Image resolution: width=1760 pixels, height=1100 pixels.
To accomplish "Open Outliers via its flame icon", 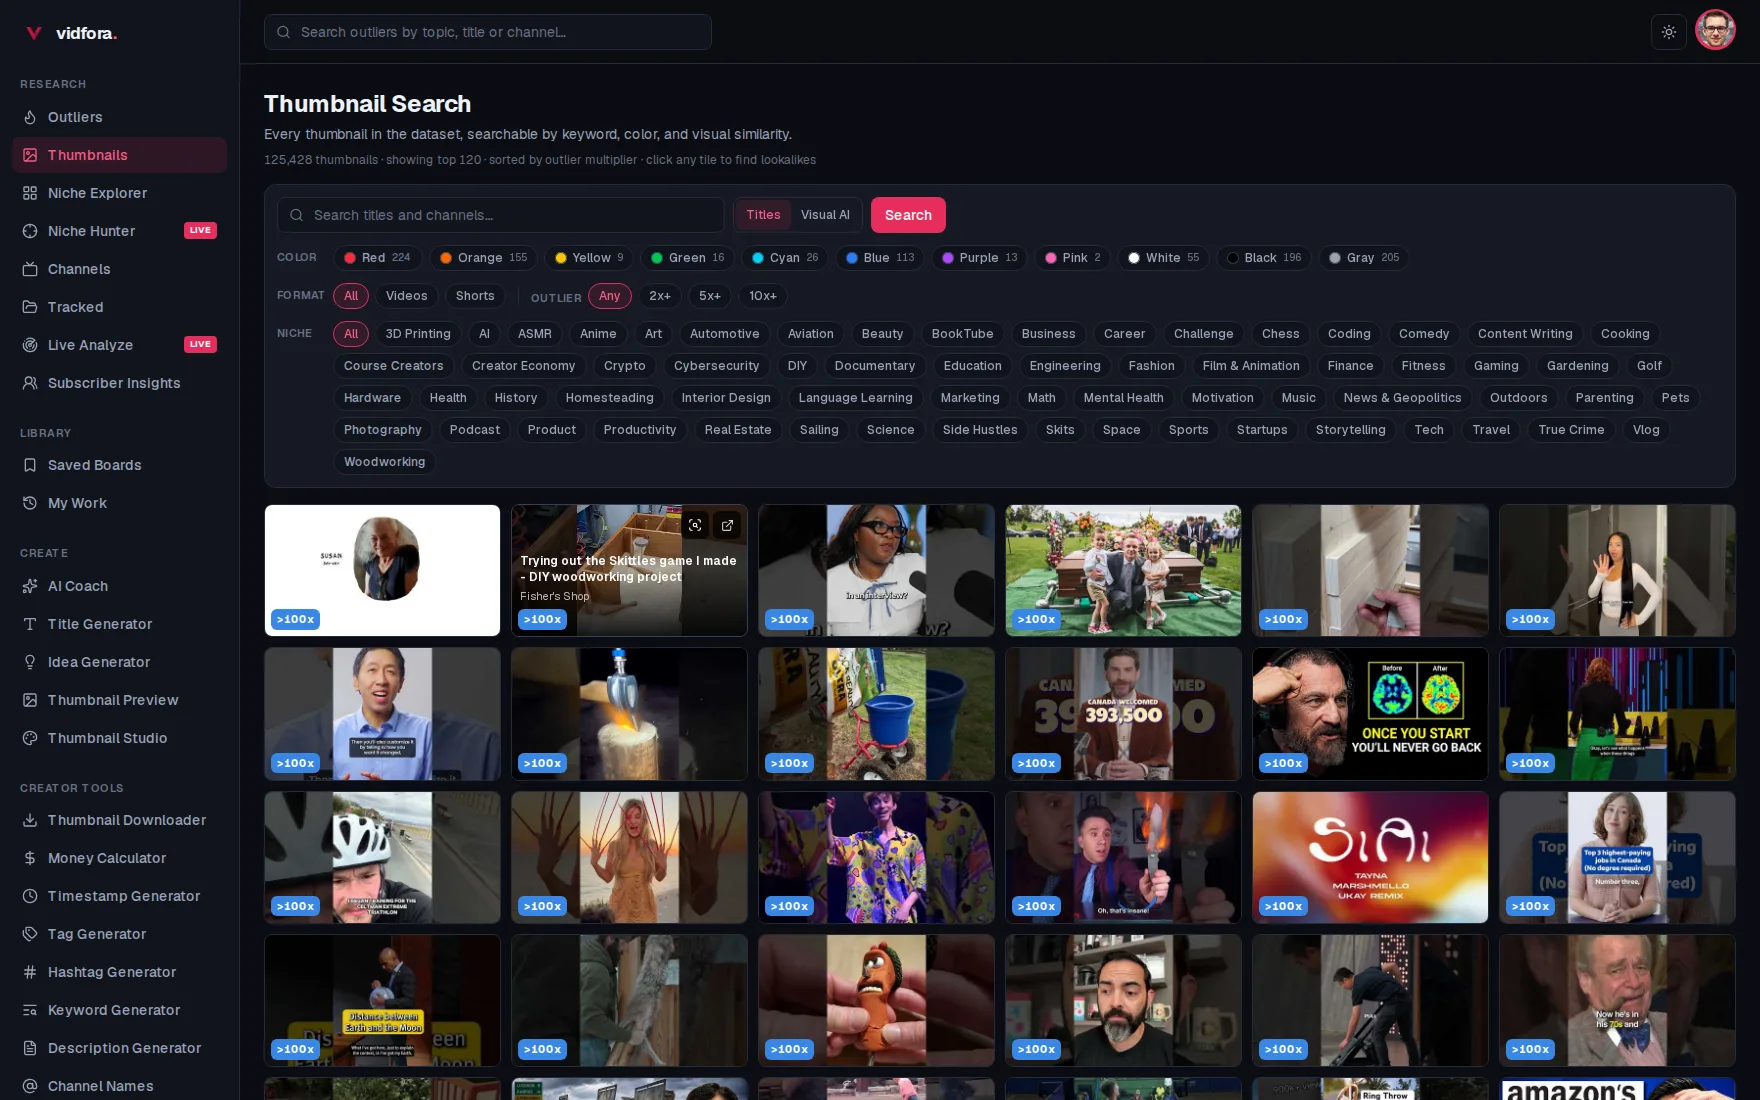I will 30,117.
